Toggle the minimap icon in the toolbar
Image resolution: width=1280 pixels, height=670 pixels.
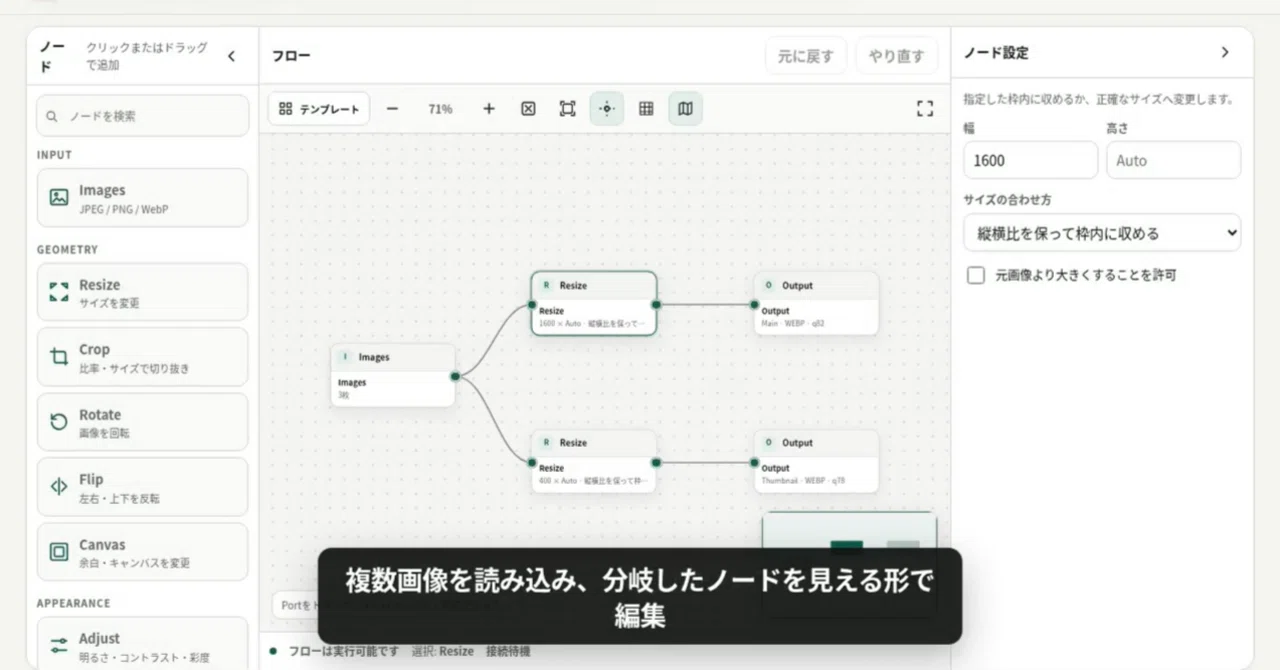pyautogui.click(x=685, y=109)
